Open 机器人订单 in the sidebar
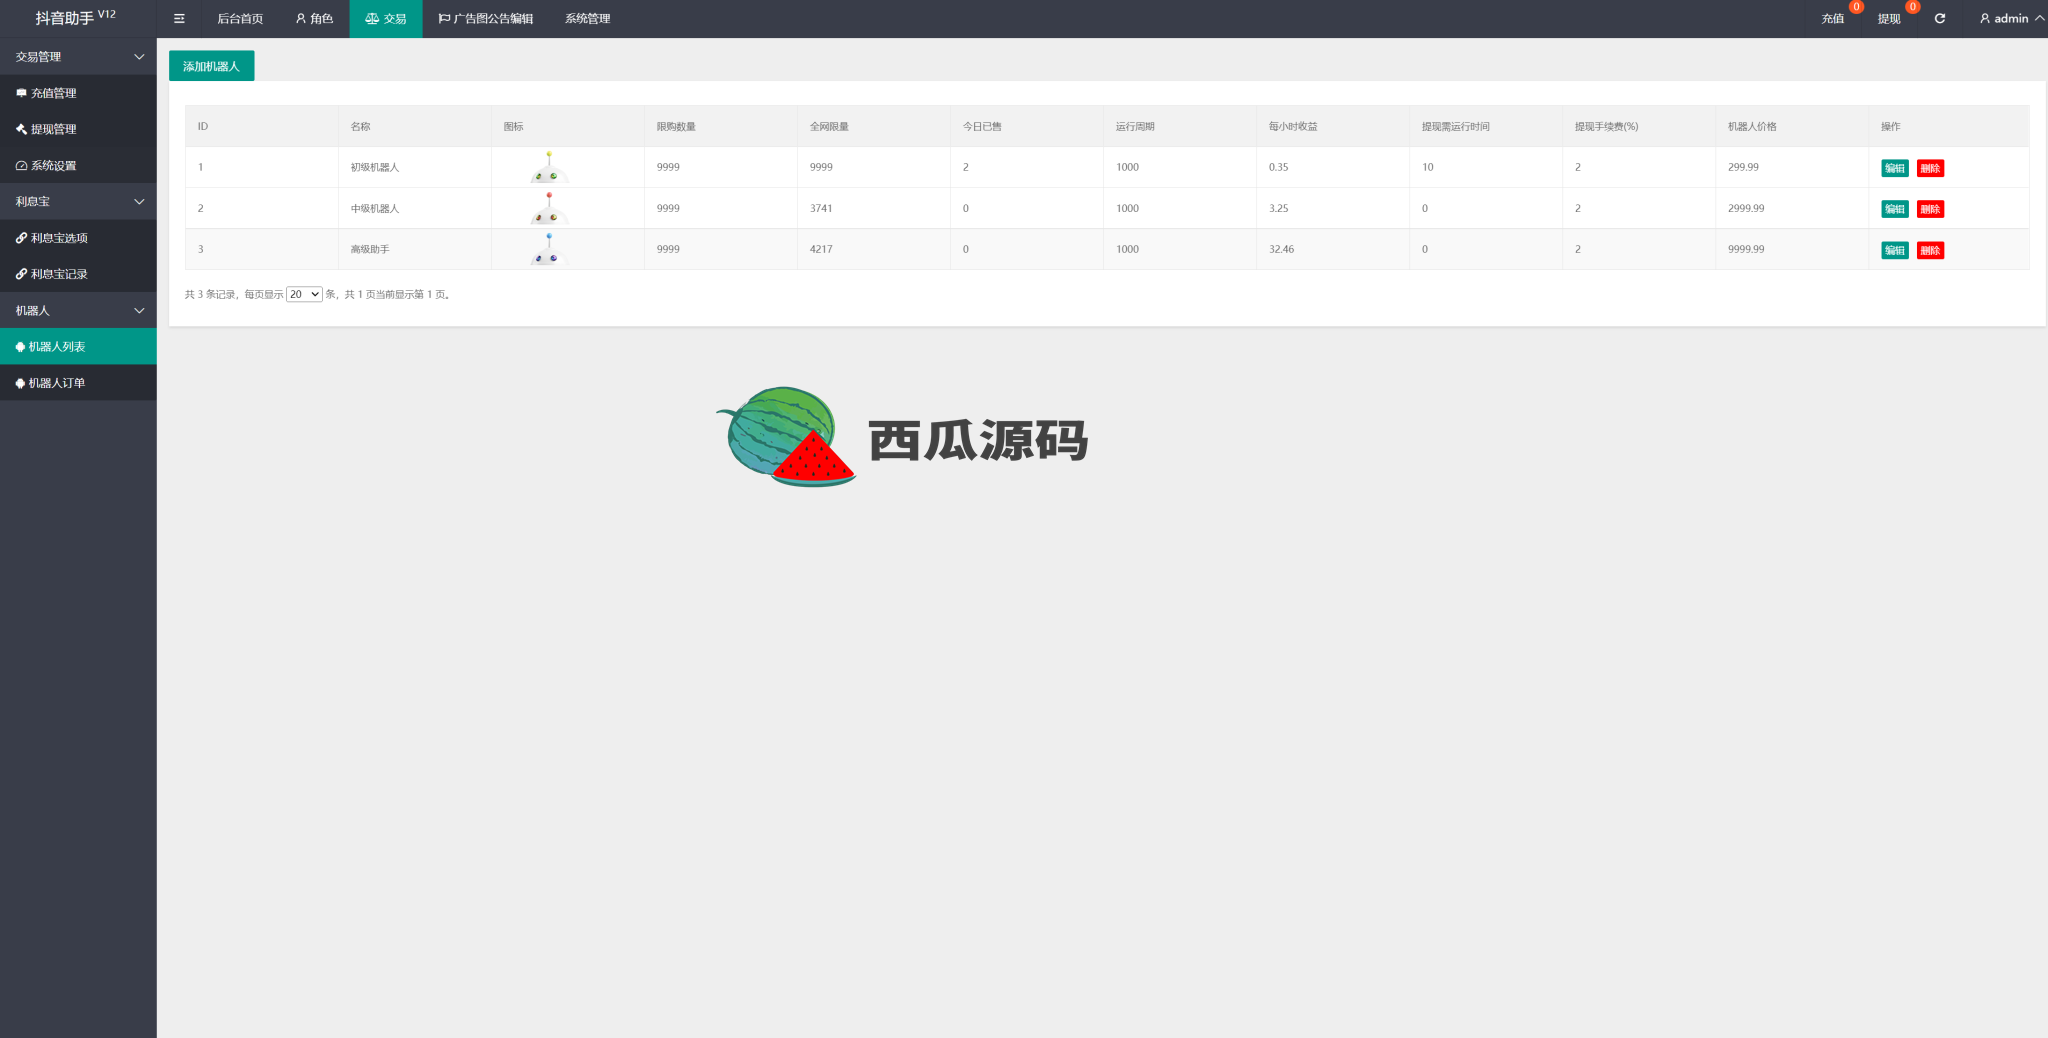This screenshot has height=1038, width=2048. (78, 383)
